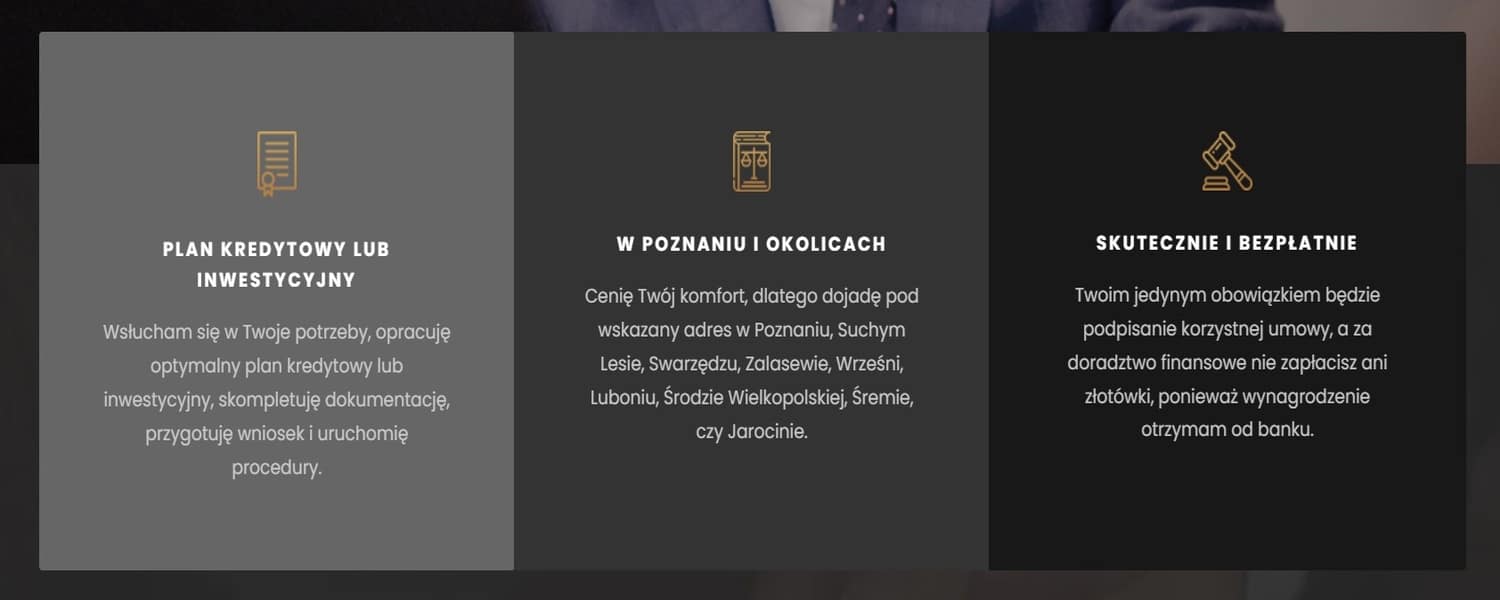Click the text "otrzymam od banku."

tap(1227, 430)
